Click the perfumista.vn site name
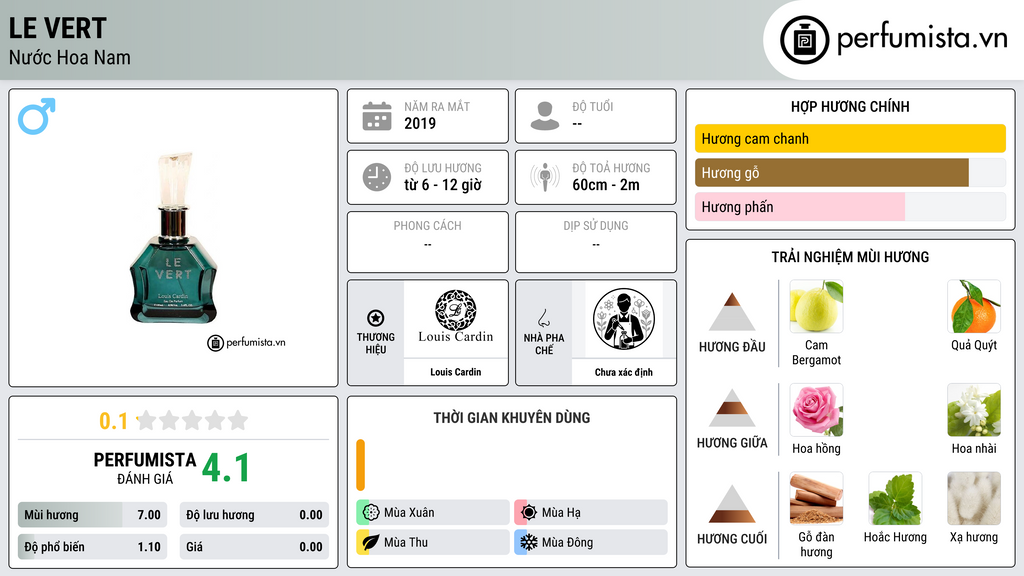 (922, 38)
